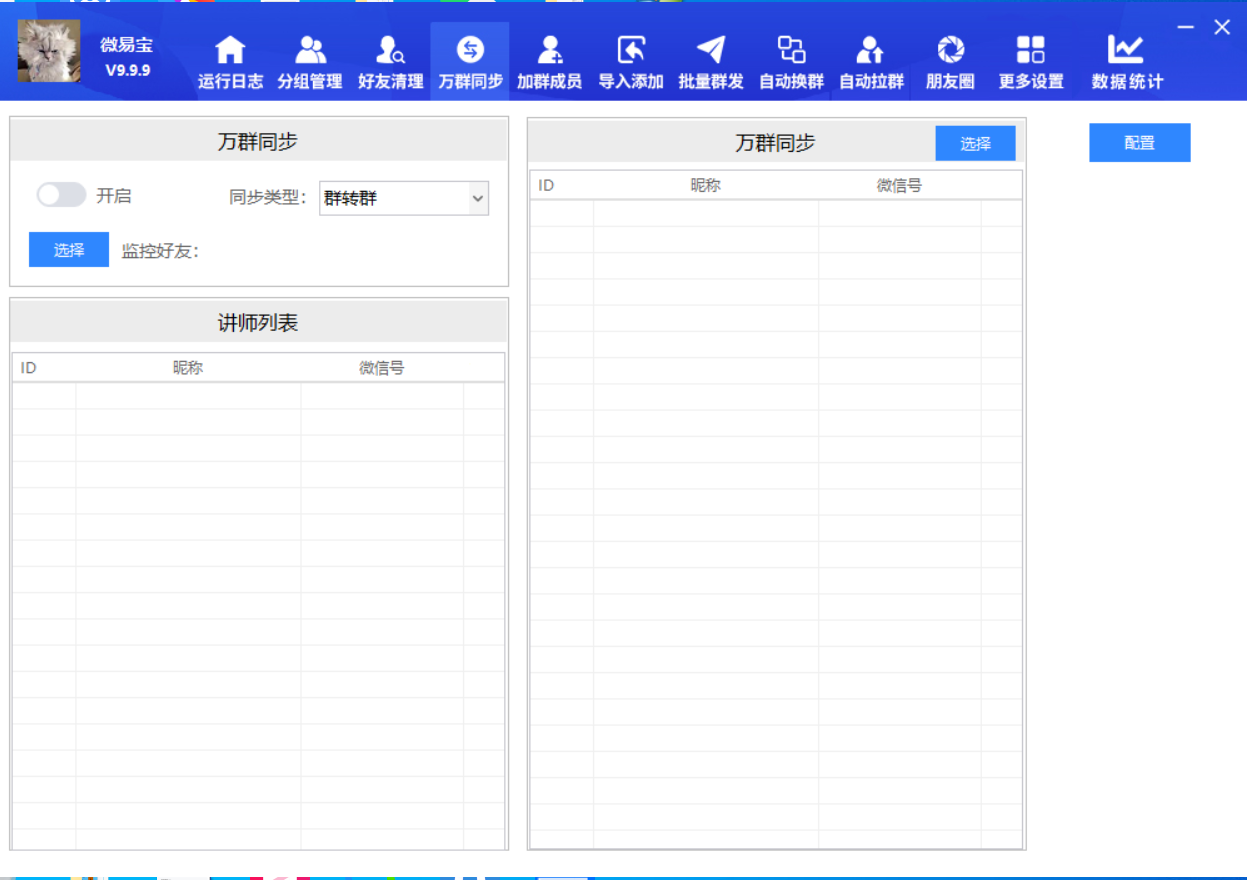This screenshot has width=1247, height=880.
Task: Click 昵称 column header in 讲师列表
Action: click(x=188, y=368)
